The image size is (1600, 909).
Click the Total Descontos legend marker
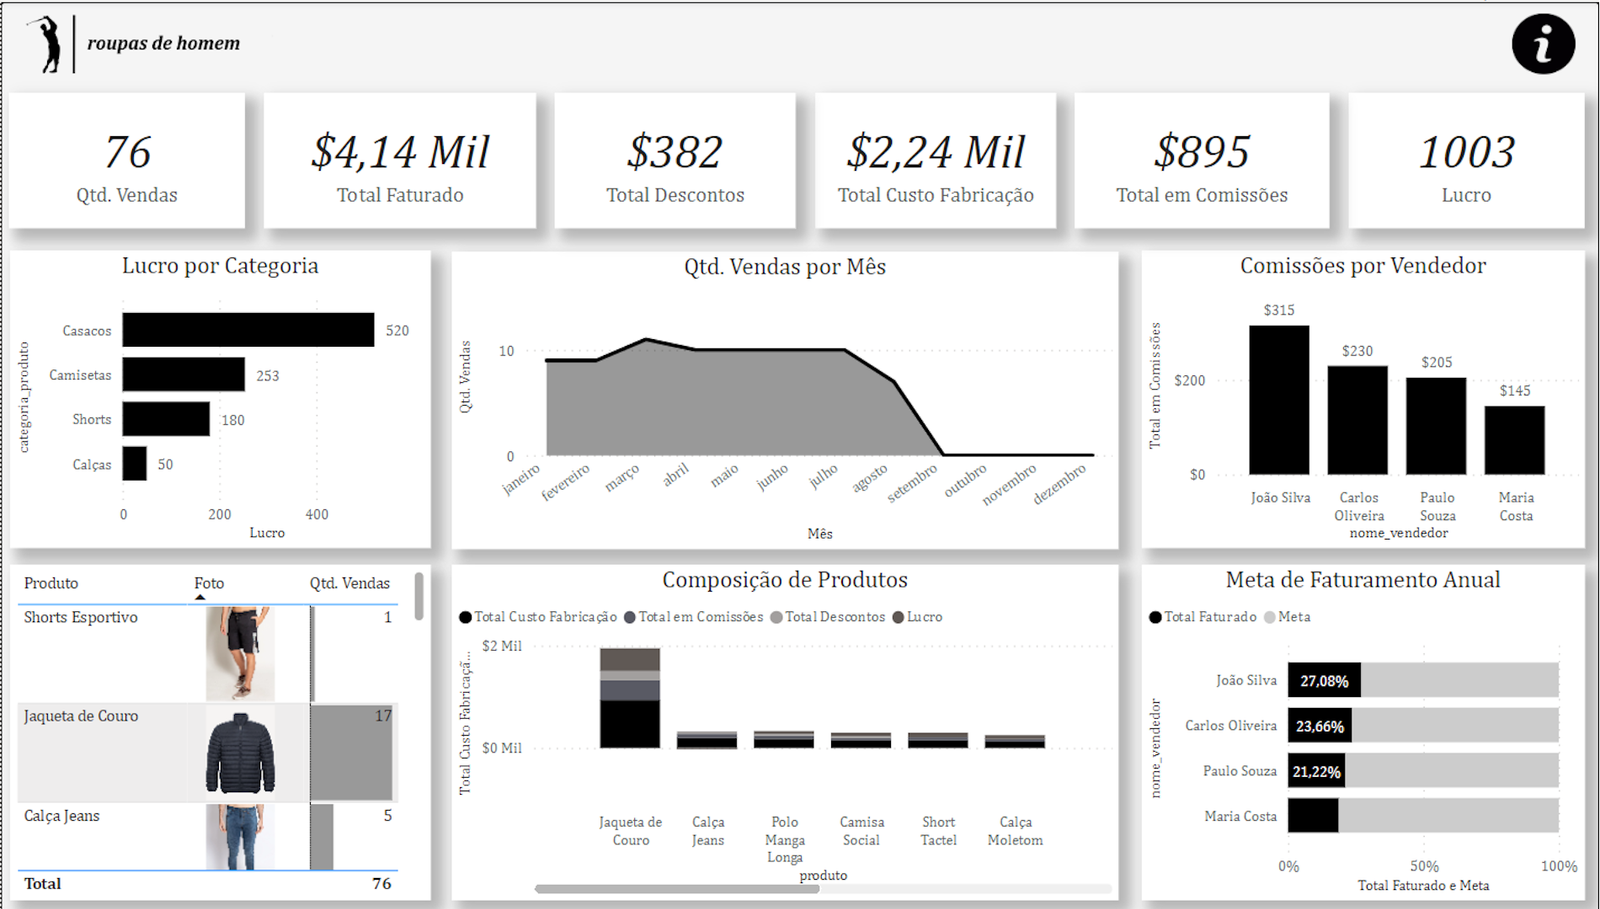click(x=776, y=617)
